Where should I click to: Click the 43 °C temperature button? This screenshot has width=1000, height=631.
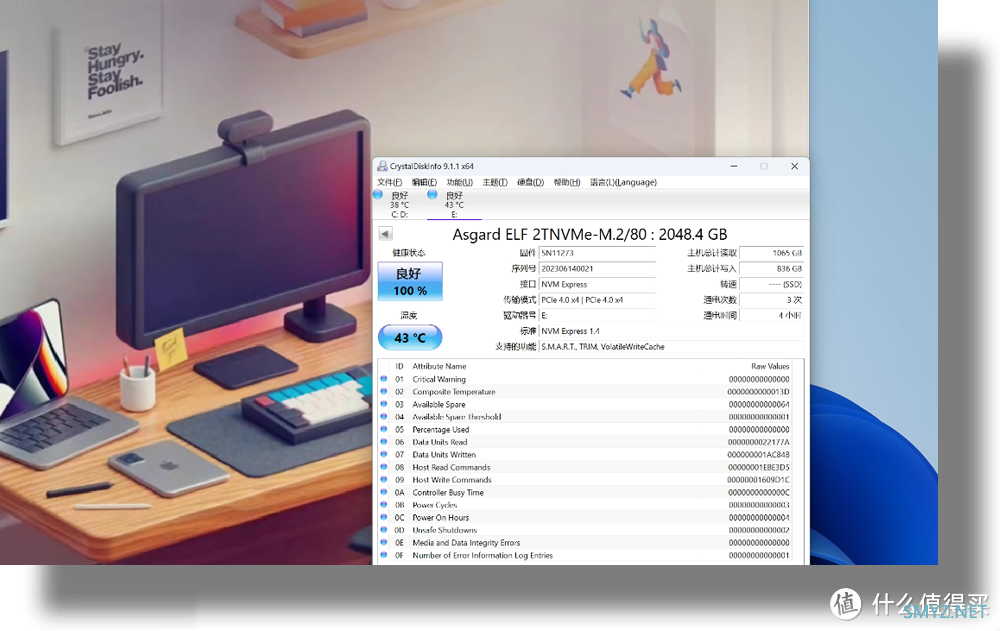410,338
